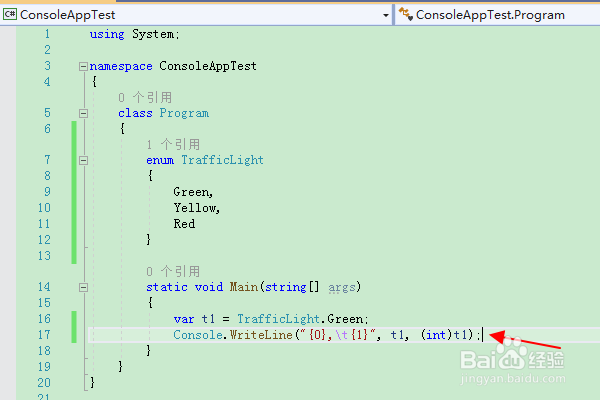
Task: Collapse the static void Main method
Action: 83,287
